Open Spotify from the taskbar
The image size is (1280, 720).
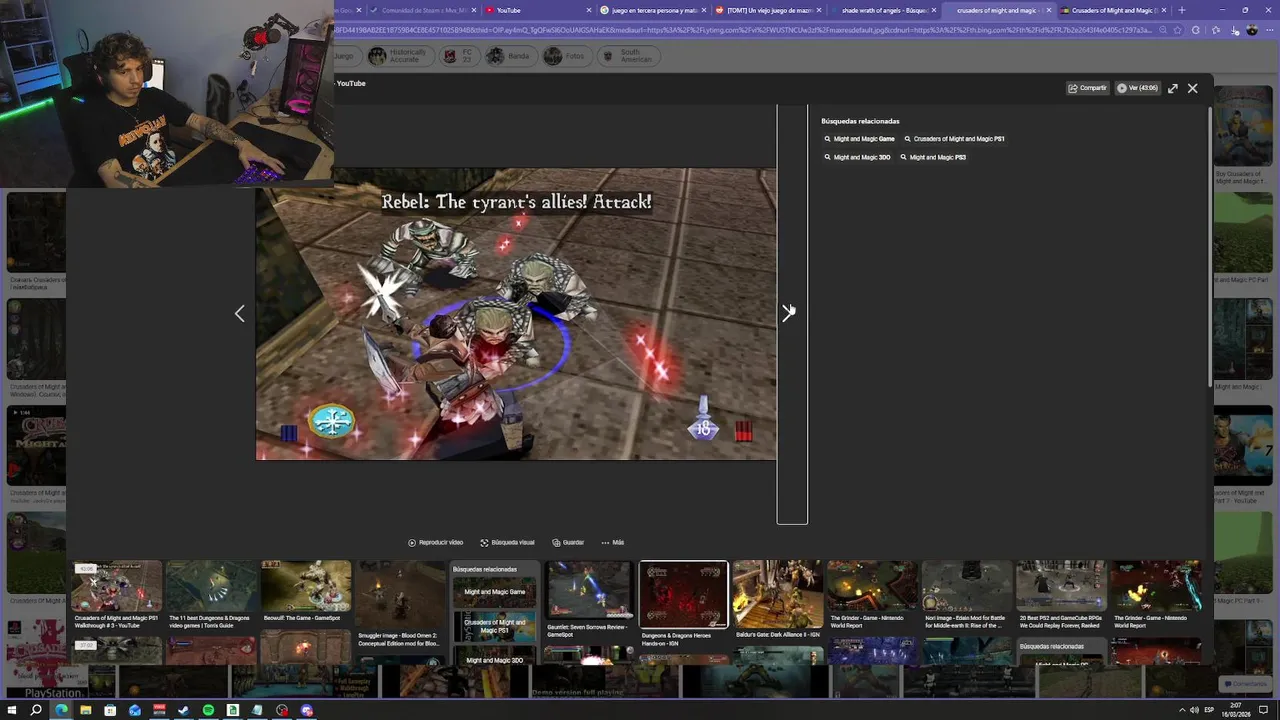point(208,710)
